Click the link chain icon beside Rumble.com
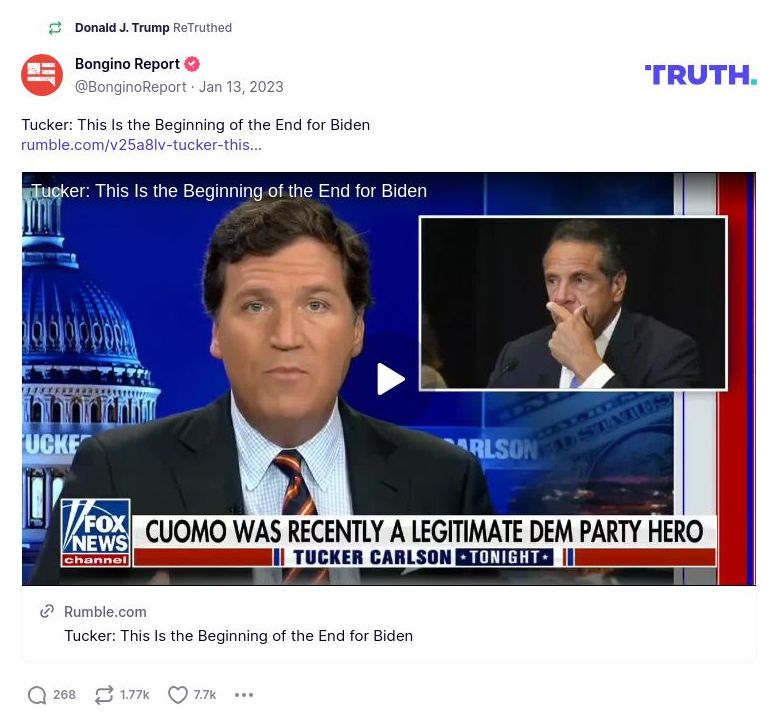Image resolution: width=778 pixels, height=725 pixels. [x=47, y=611]
